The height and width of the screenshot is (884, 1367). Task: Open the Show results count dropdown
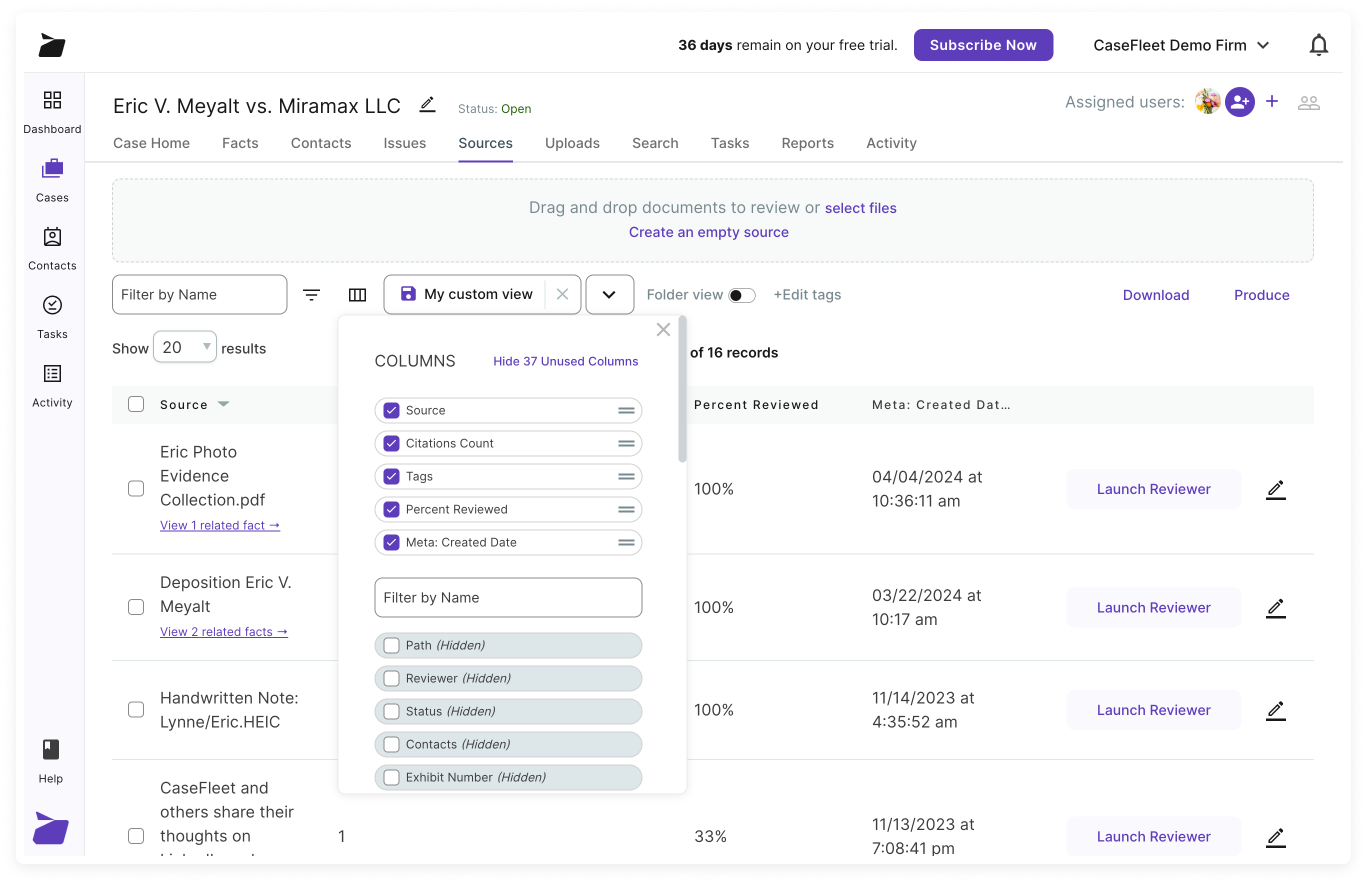coord(184,346)
